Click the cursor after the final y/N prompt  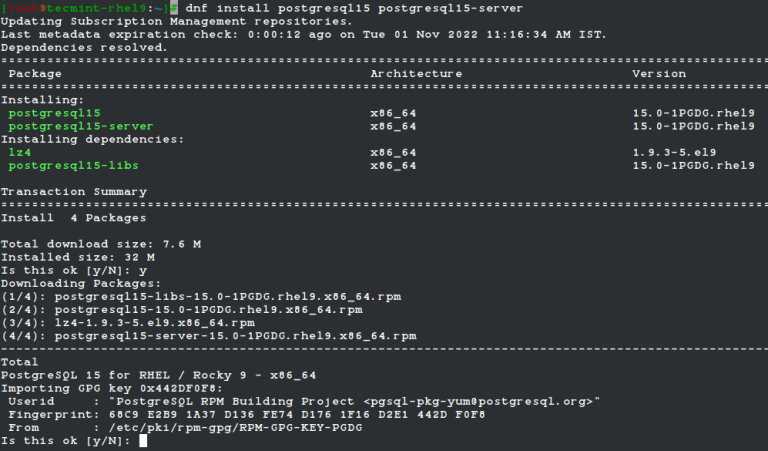click(x=143, y=439)
